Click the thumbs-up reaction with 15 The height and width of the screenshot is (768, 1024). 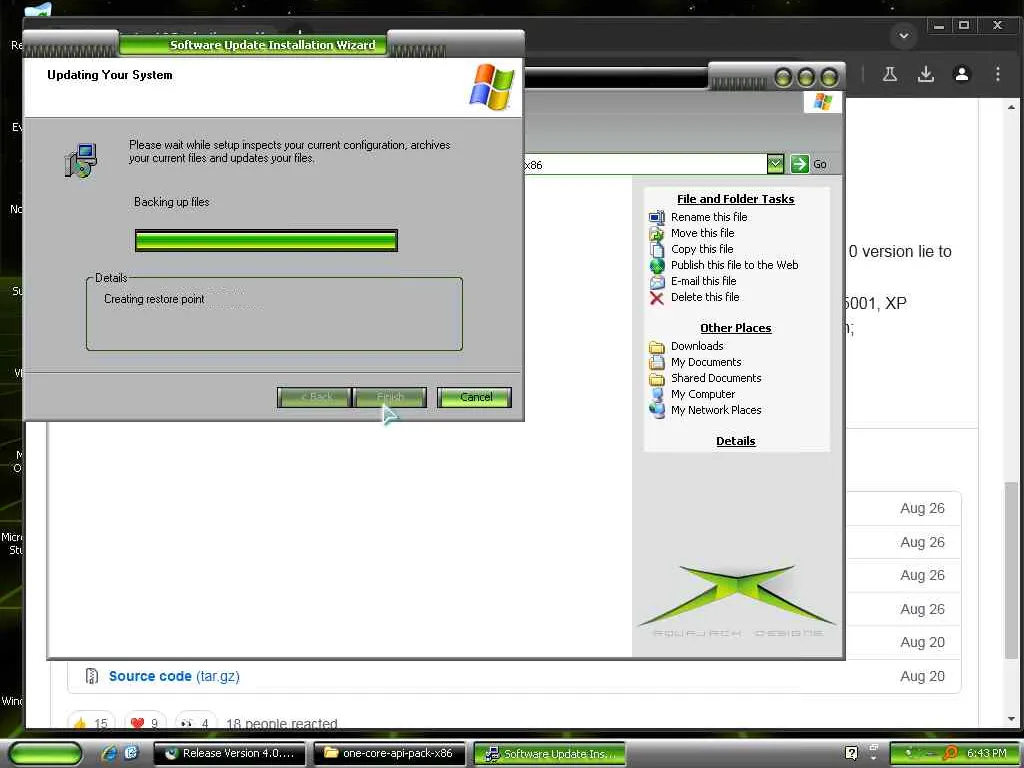point(91,723)
